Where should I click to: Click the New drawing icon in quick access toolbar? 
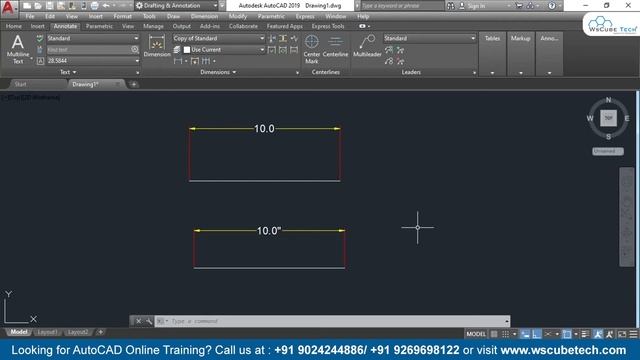[27, 6]
